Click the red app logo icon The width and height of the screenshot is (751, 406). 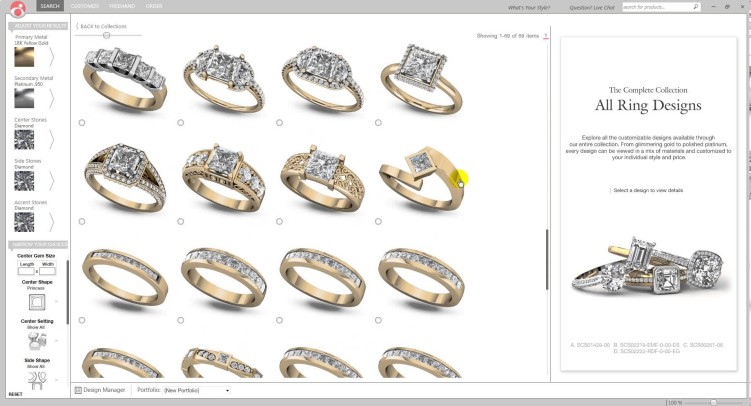coord(17,7)
